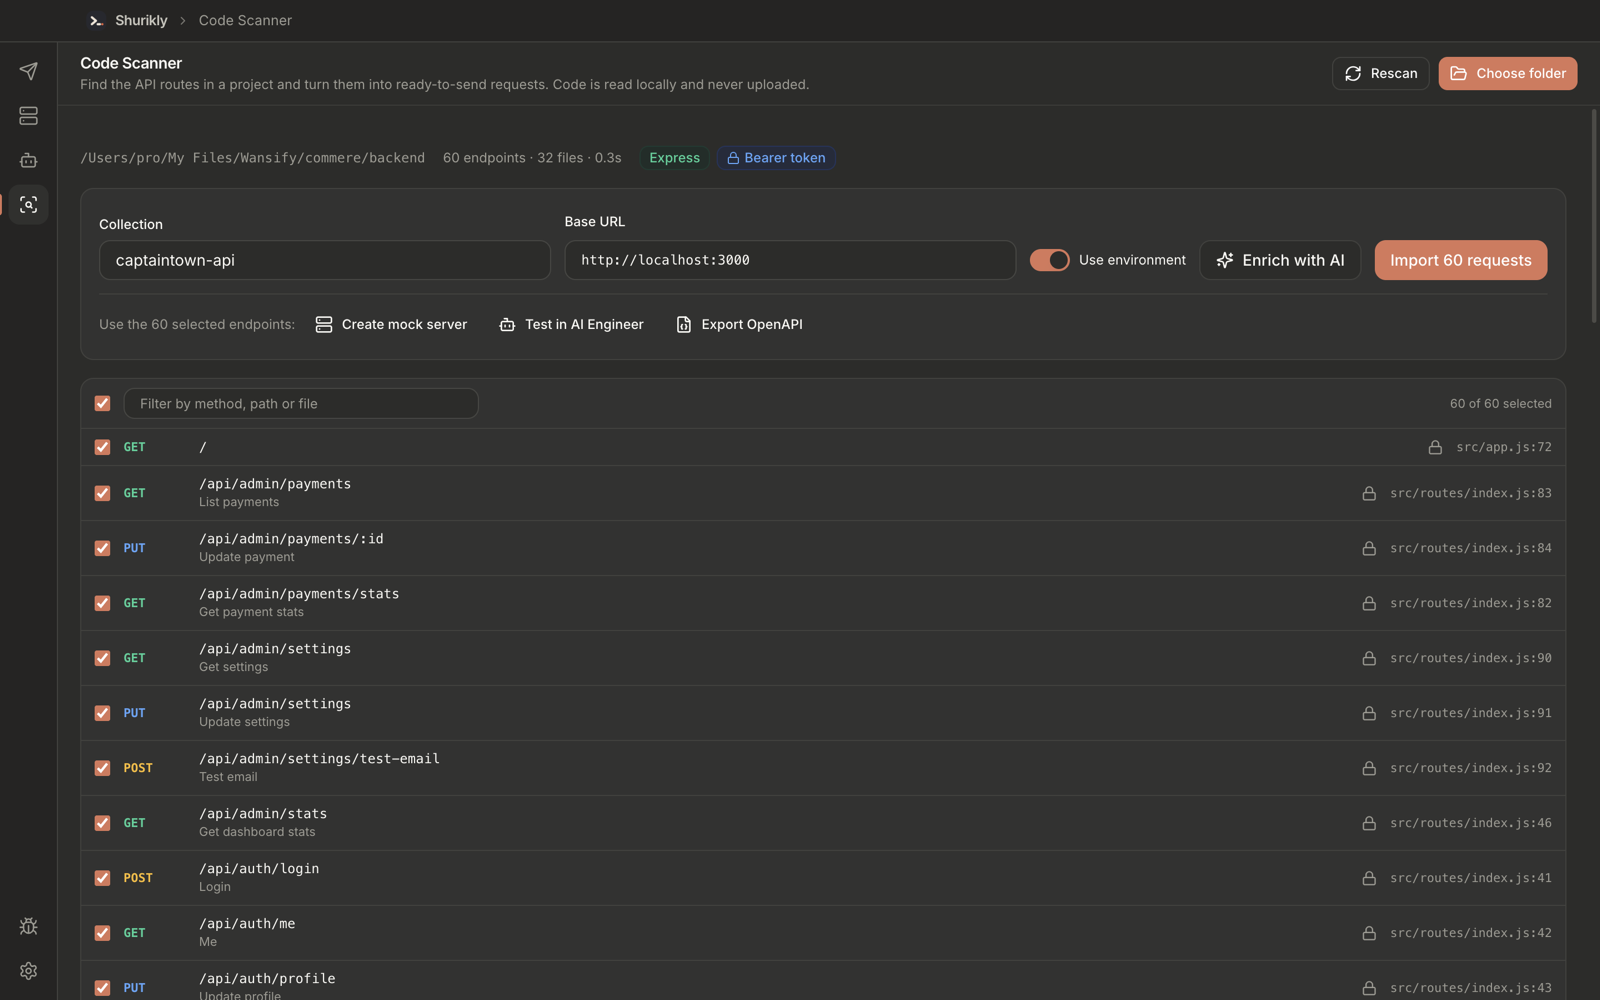This screenshot has height=1000, width=1600.
Task: Click the Bearer token badge
Action: click(776, 158)
